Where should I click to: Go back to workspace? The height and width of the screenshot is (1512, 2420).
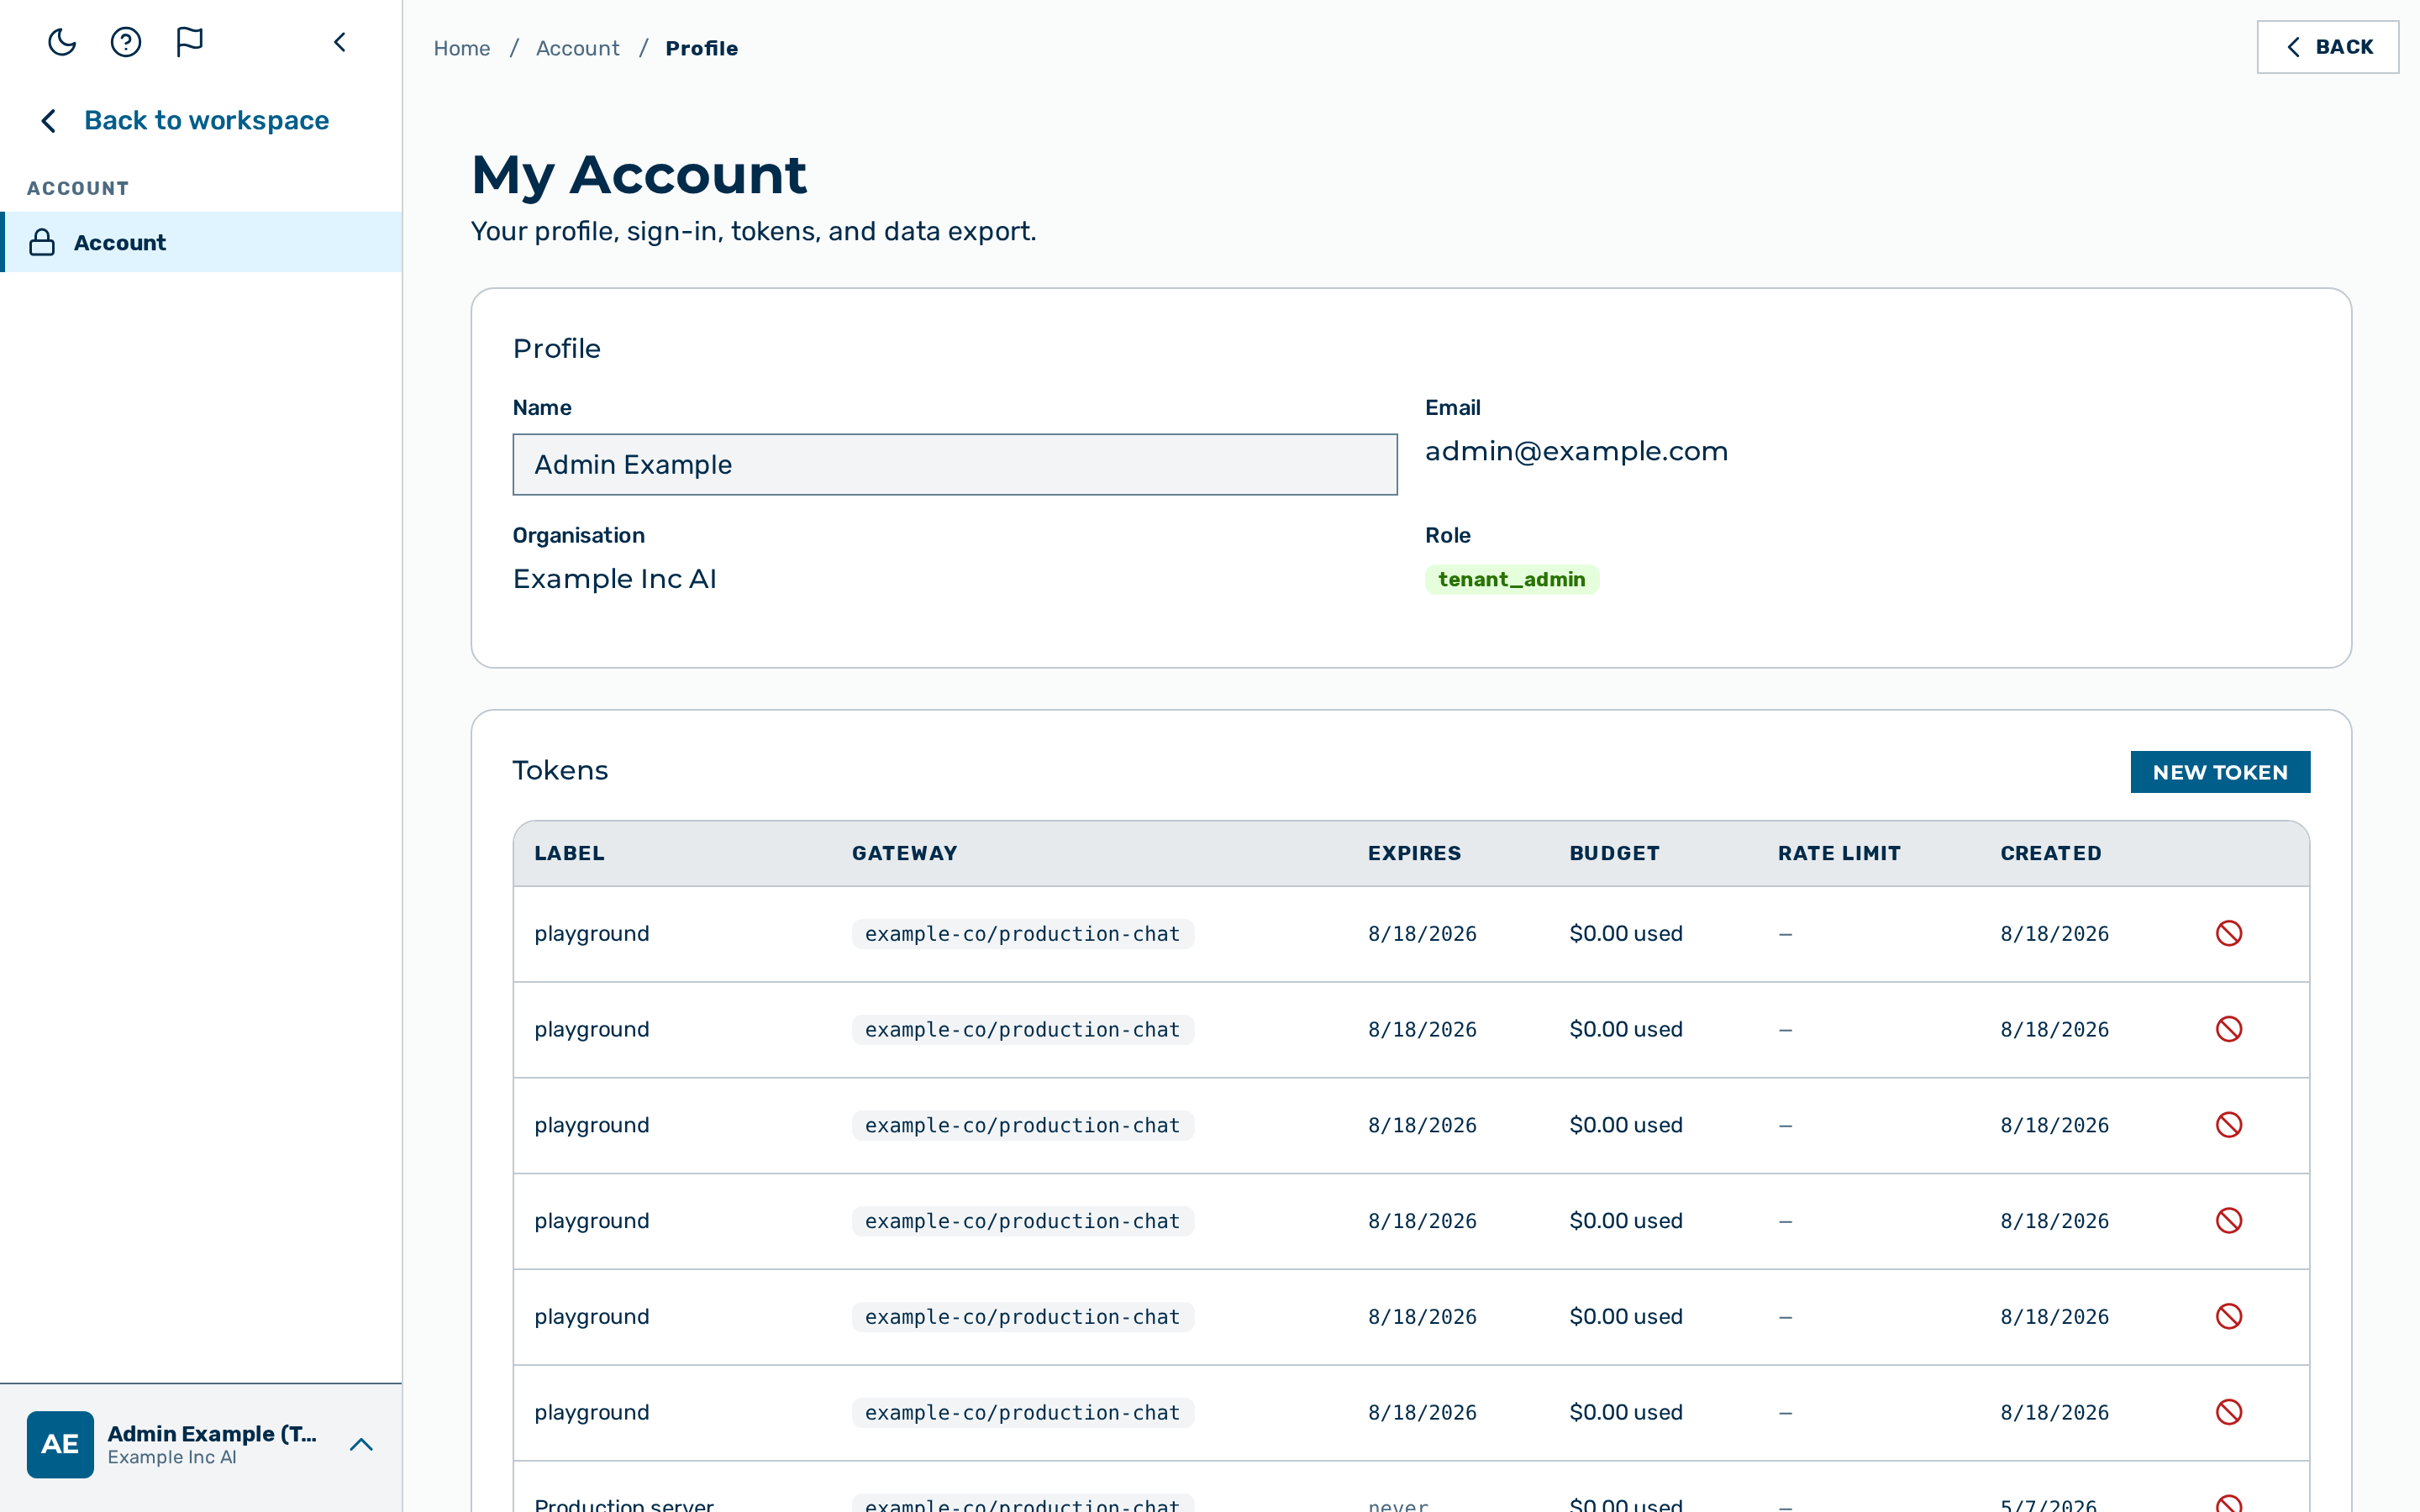tap(184, 120)
